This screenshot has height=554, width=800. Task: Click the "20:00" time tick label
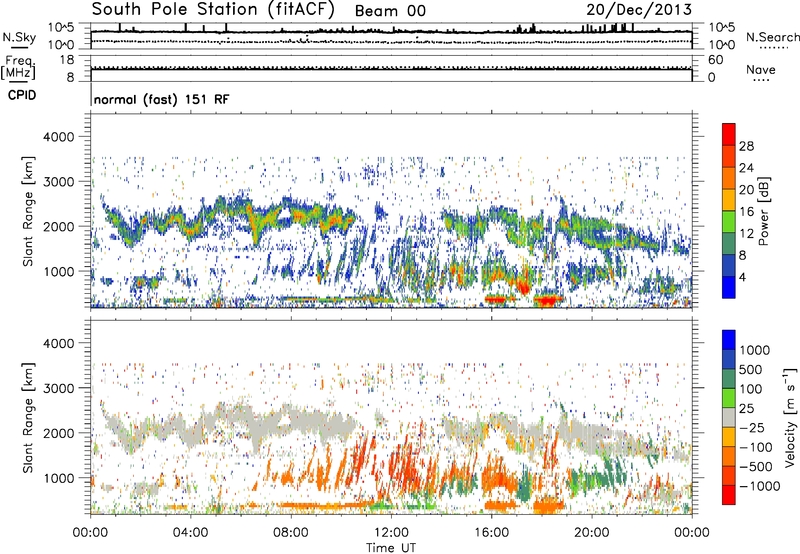click(x=591, y=533)
